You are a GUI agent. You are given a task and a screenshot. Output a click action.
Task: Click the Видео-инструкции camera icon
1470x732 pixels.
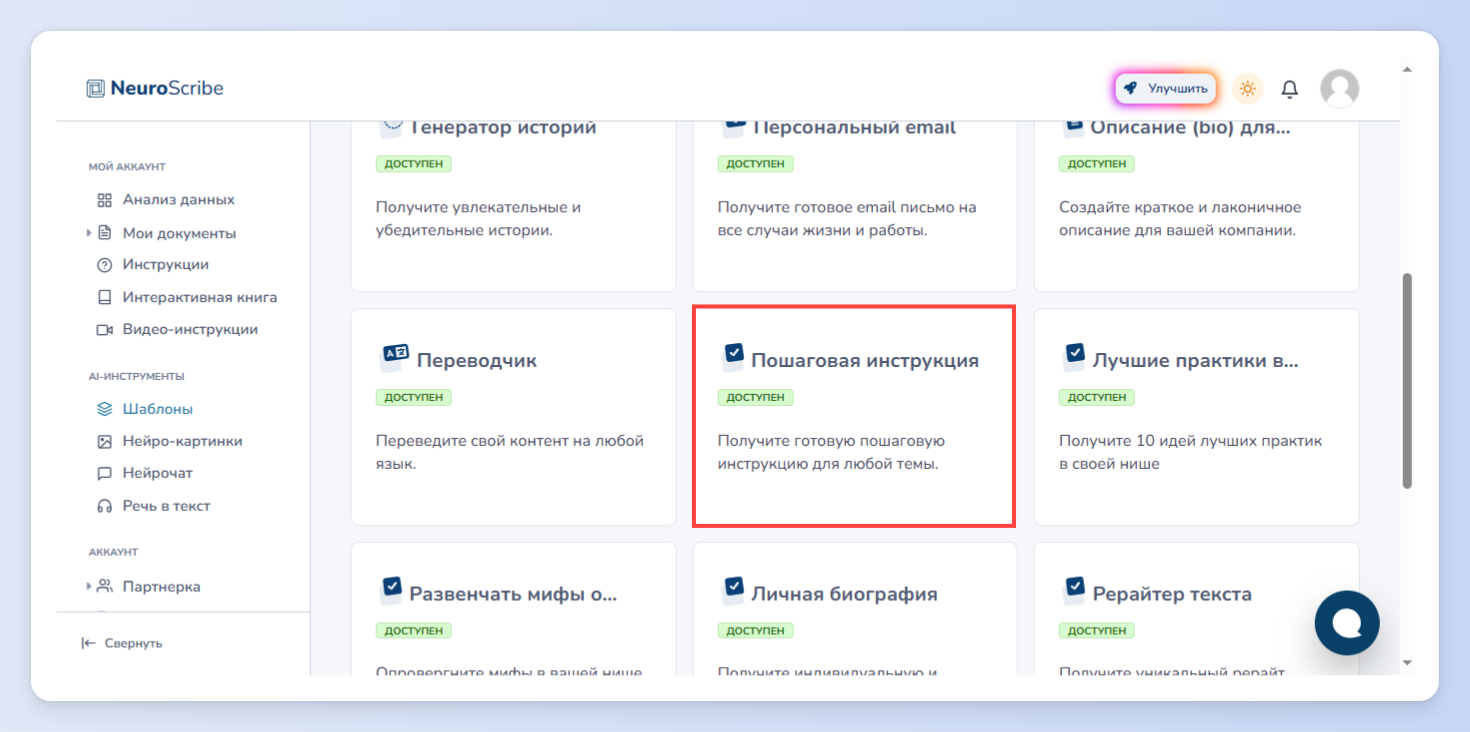click(x=104, y=329)
